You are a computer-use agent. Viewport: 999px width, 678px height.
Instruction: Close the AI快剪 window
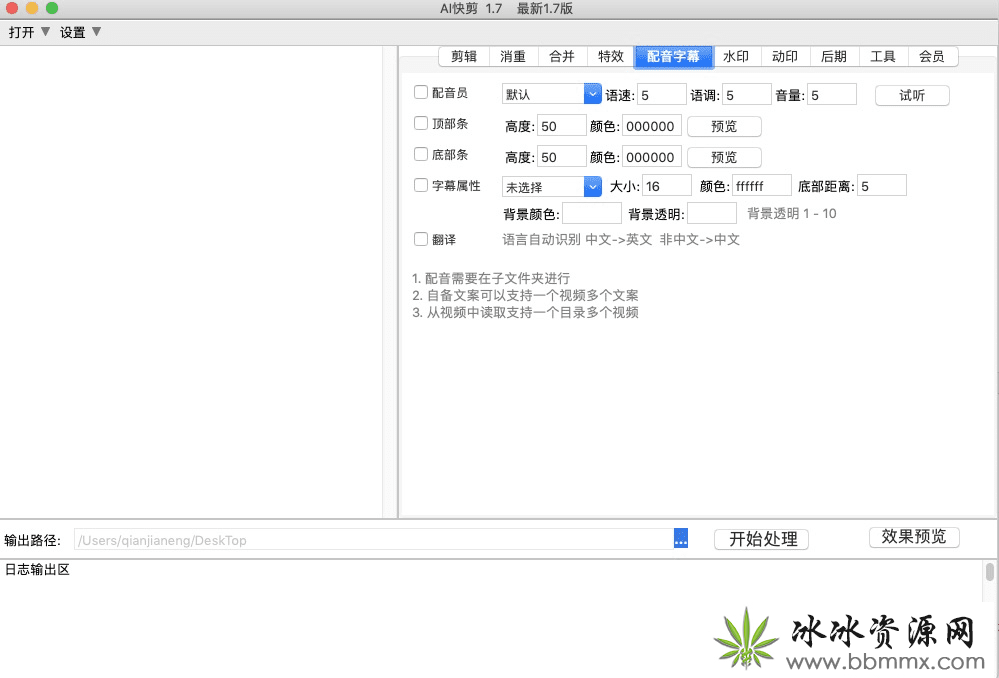(x=11, y=8)
